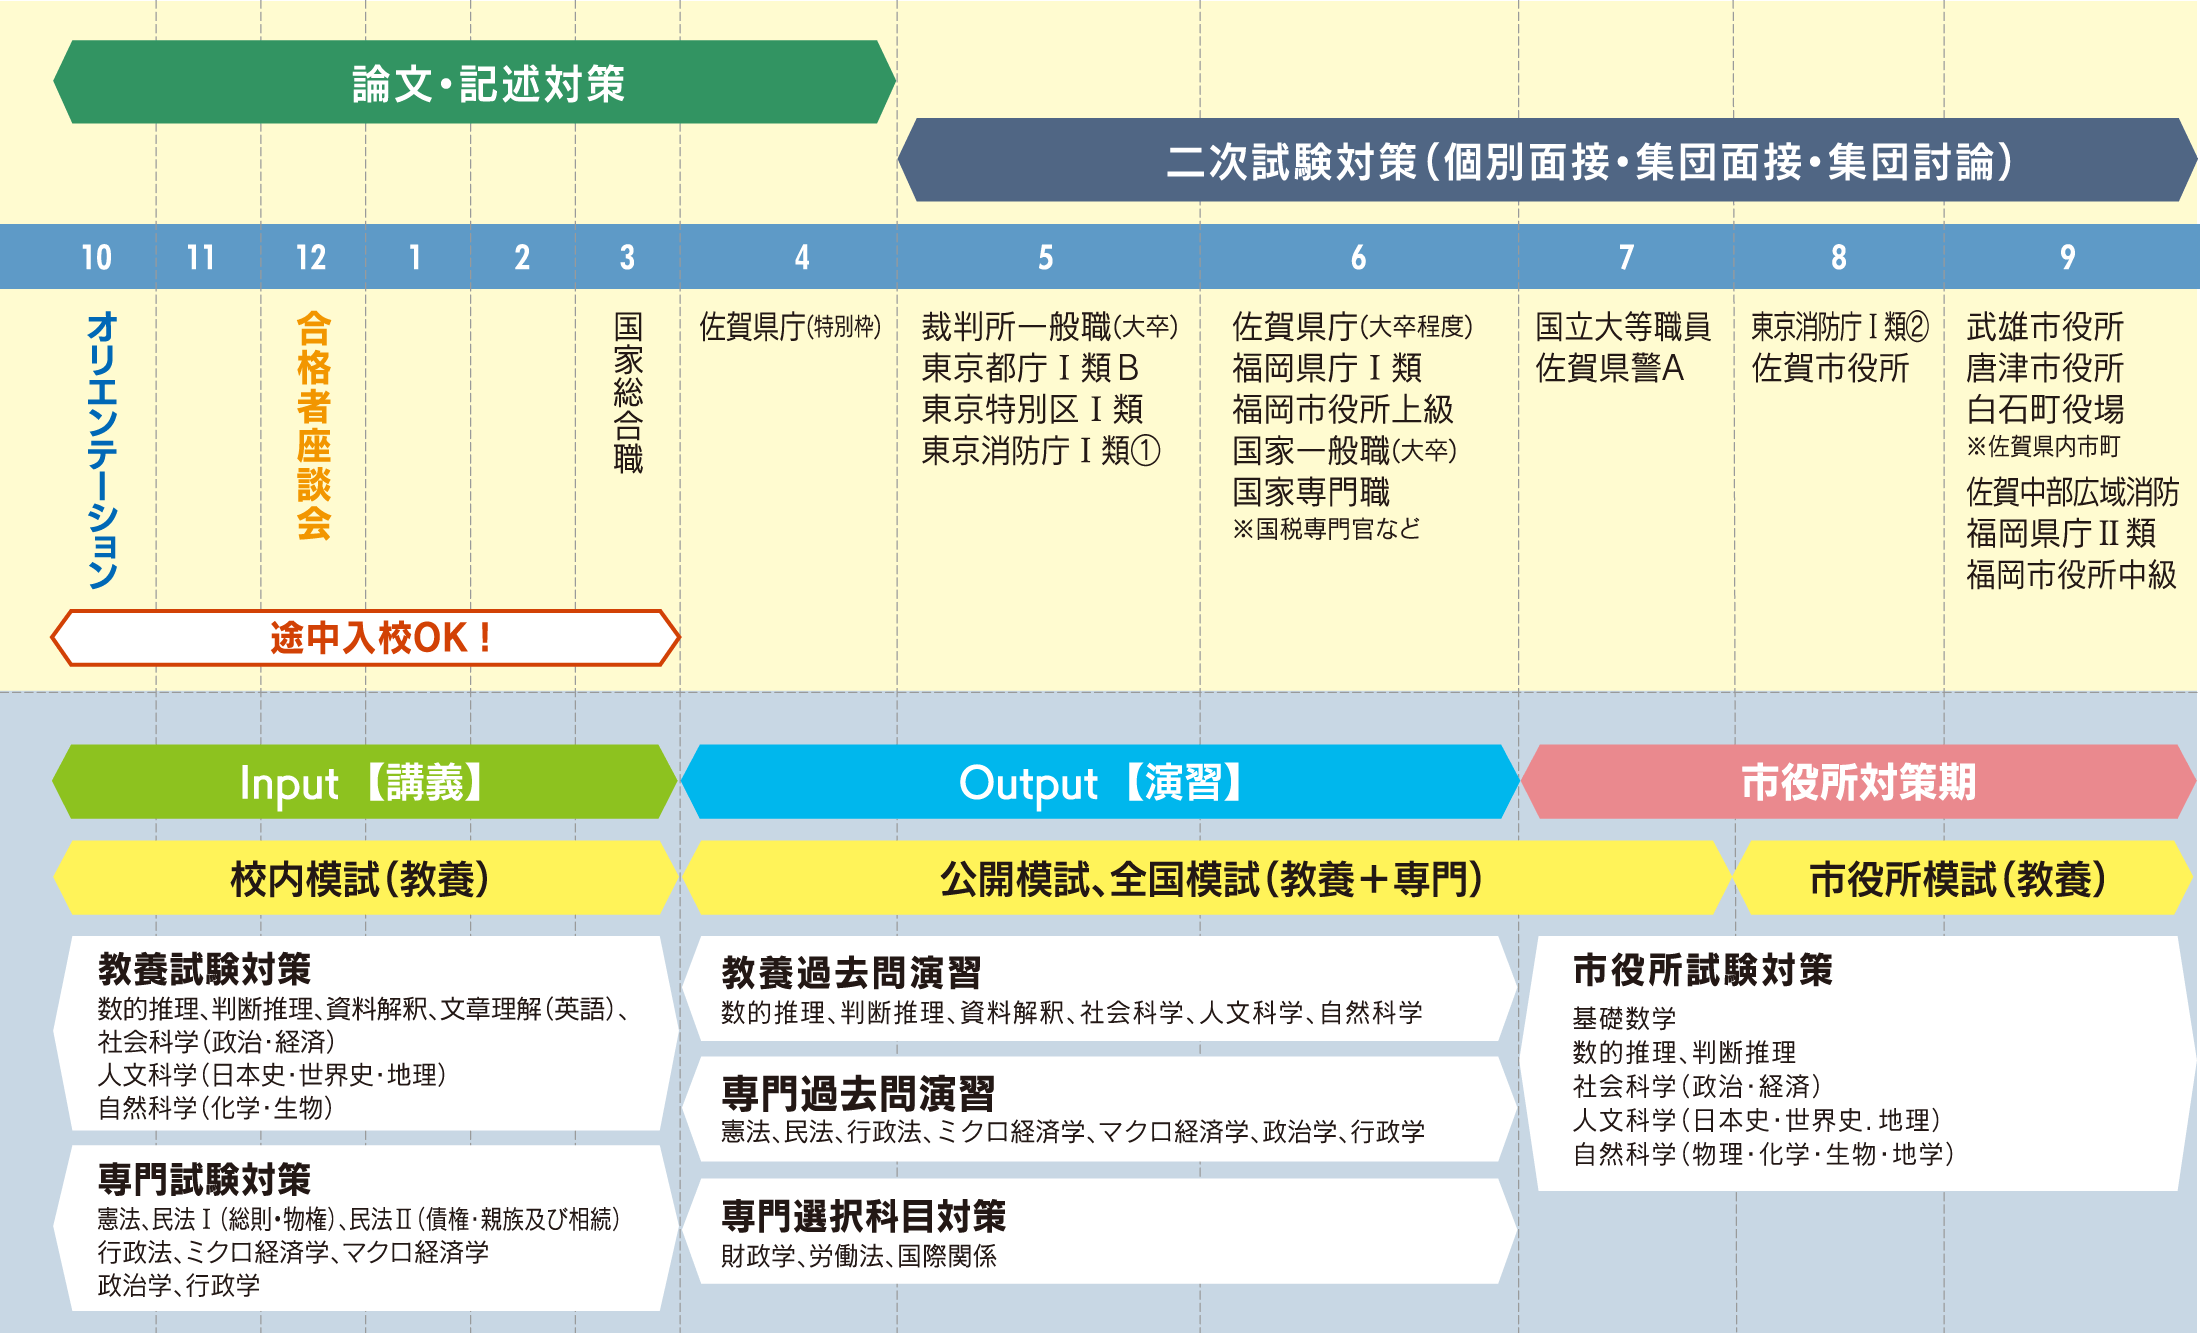Select month 3 in the timeline
The width and height of the screenshot is (2200, 1333).
click(x=627, y=257)
